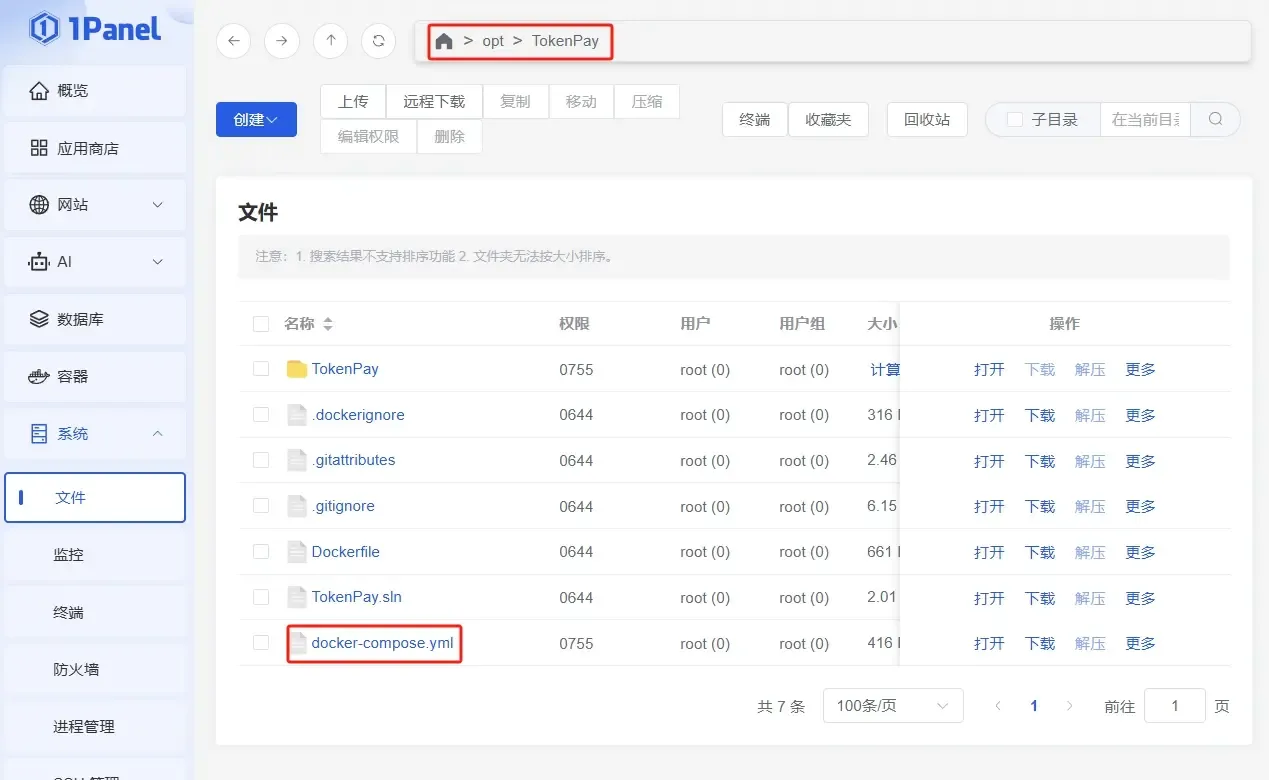Image resolution: width=1269 pixels, height=780 pixels.
Task: Click 更多 for .gitignore row
Action: (1140, 507)
